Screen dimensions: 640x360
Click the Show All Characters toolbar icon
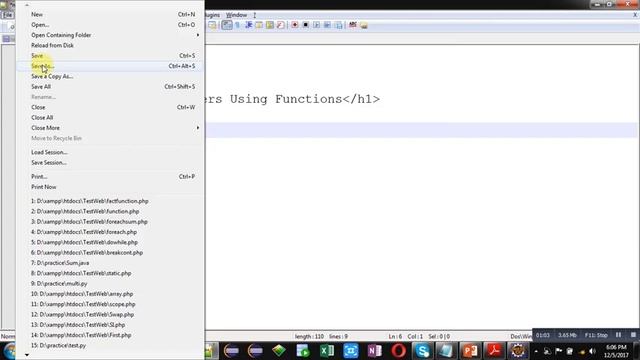tap(238, 25)
